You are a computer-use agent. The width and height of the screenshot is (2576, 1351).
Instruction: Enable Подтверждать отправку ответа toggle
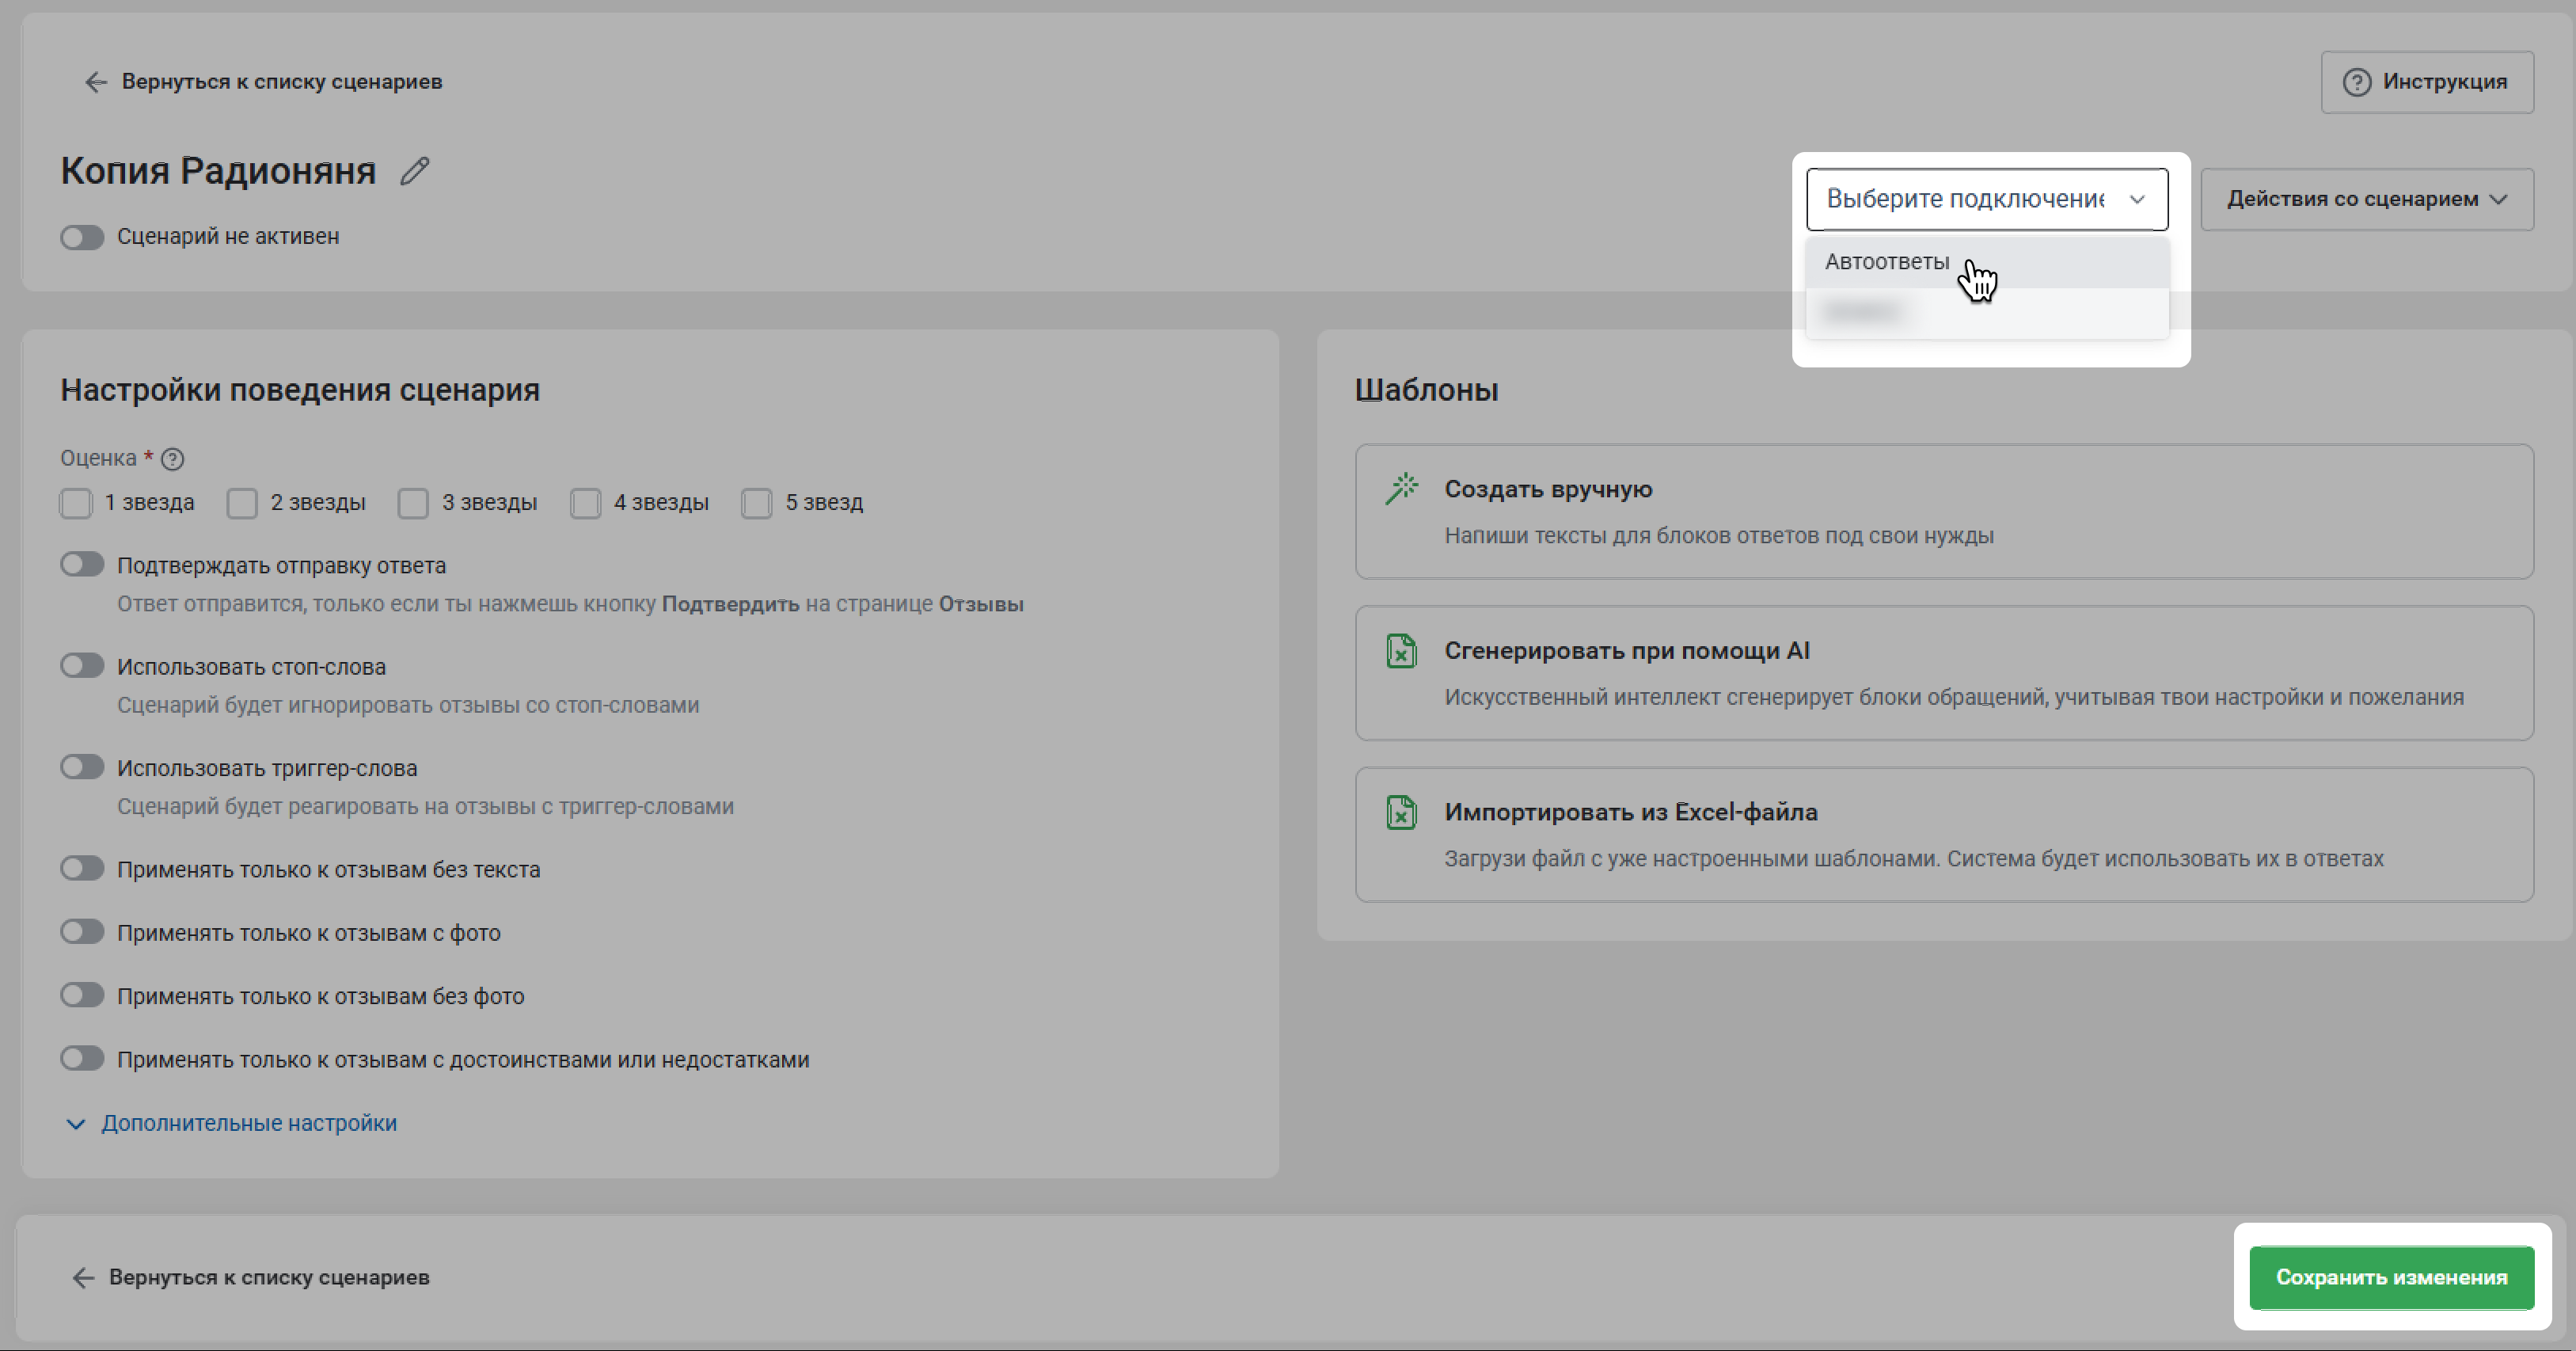point(82,565)
